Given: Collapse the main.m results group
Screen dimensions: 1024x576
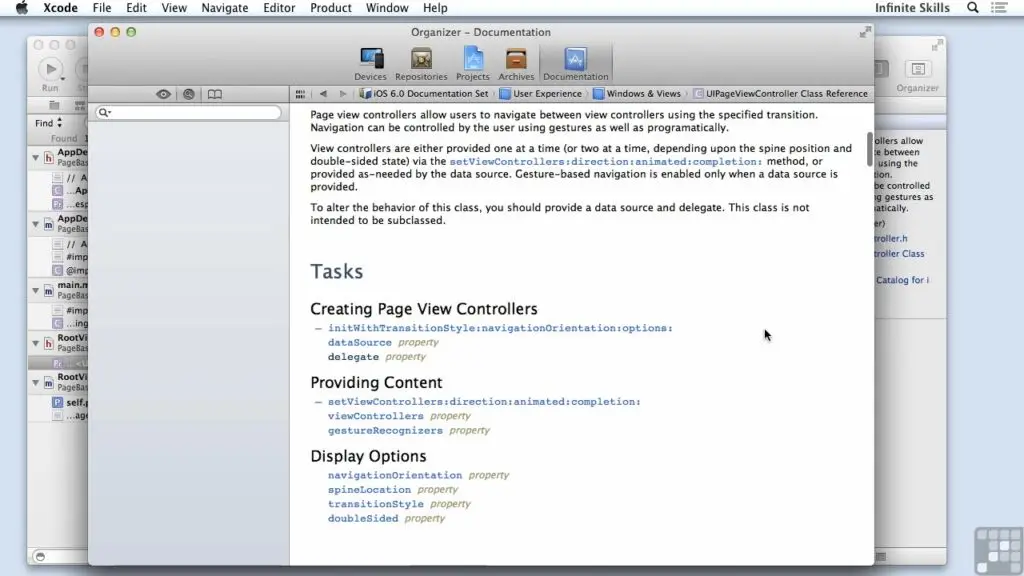Looking at the screenshot, I should pos(35,291).
